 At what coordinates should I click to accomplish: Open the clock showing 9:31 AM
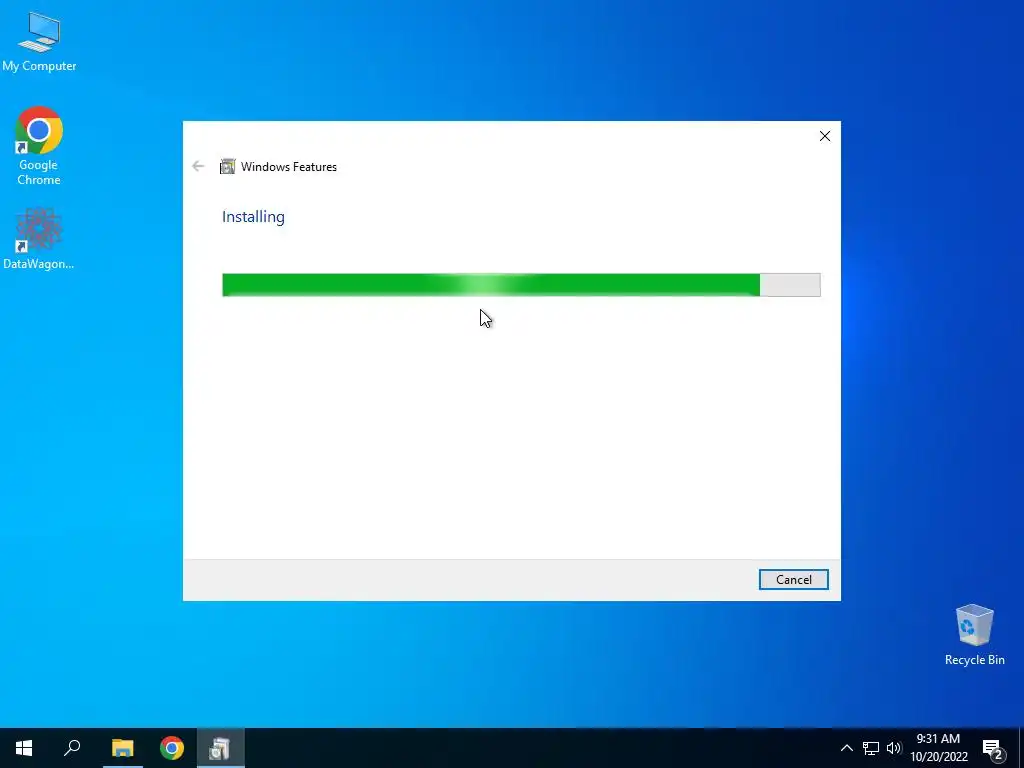point(938,748)
